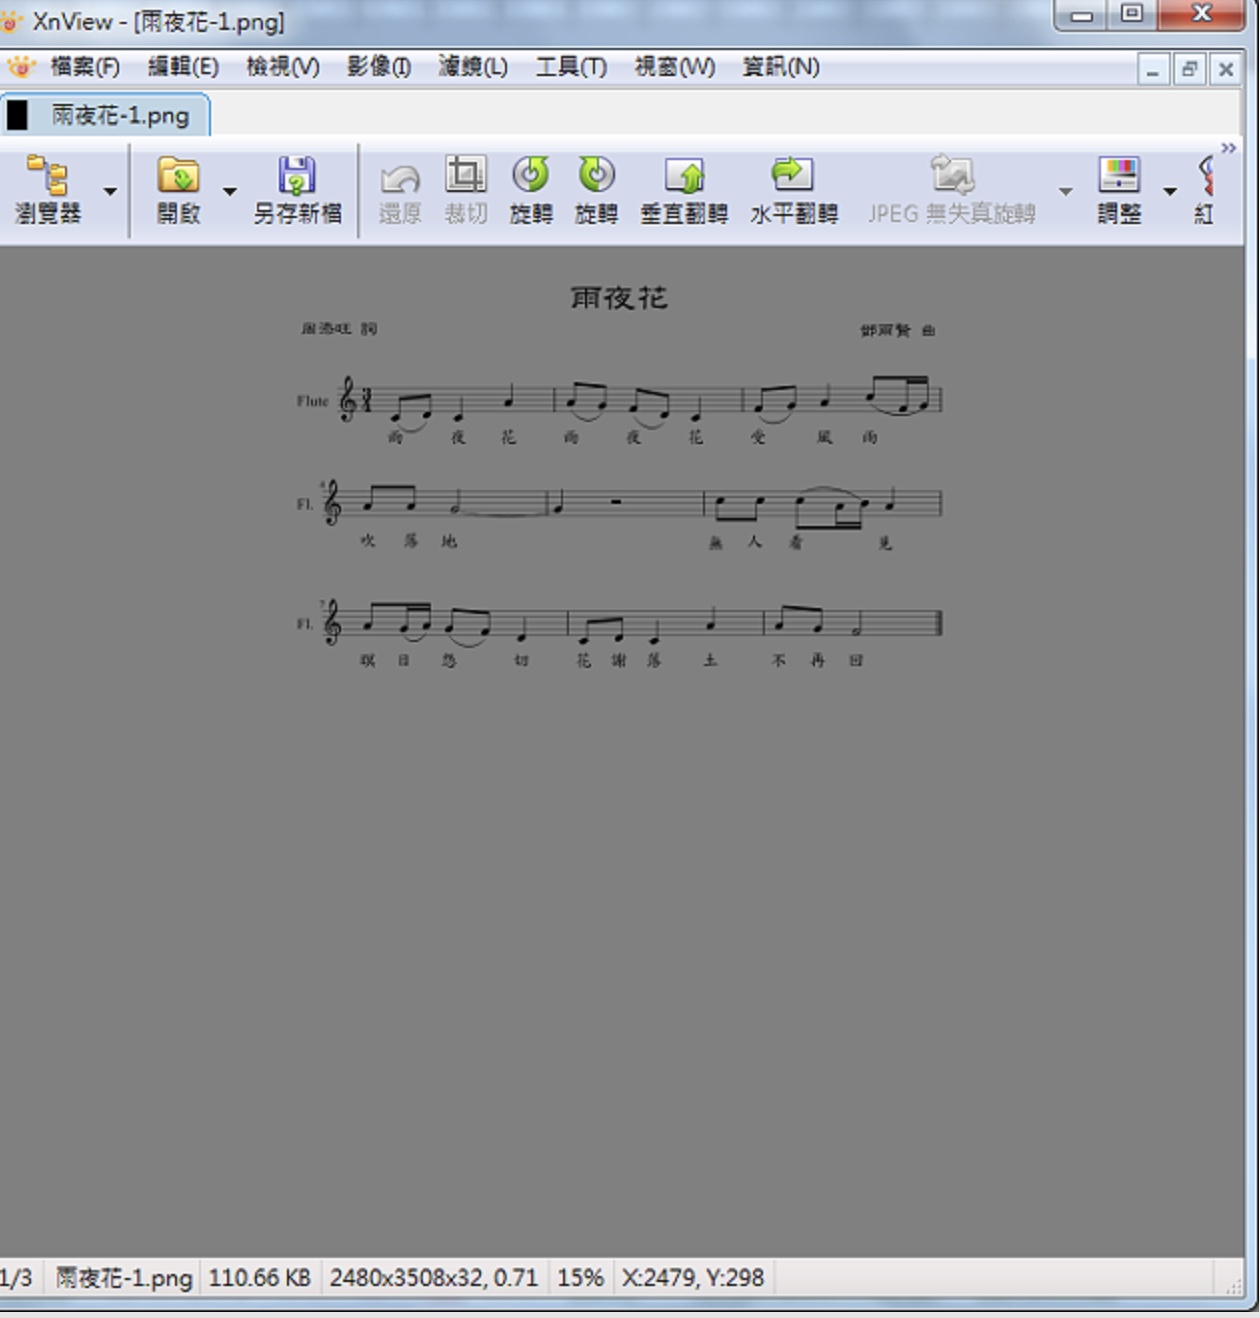Mirror the image with 水平翻轉
The image size is (1260, 1318).
pos(794,190)
